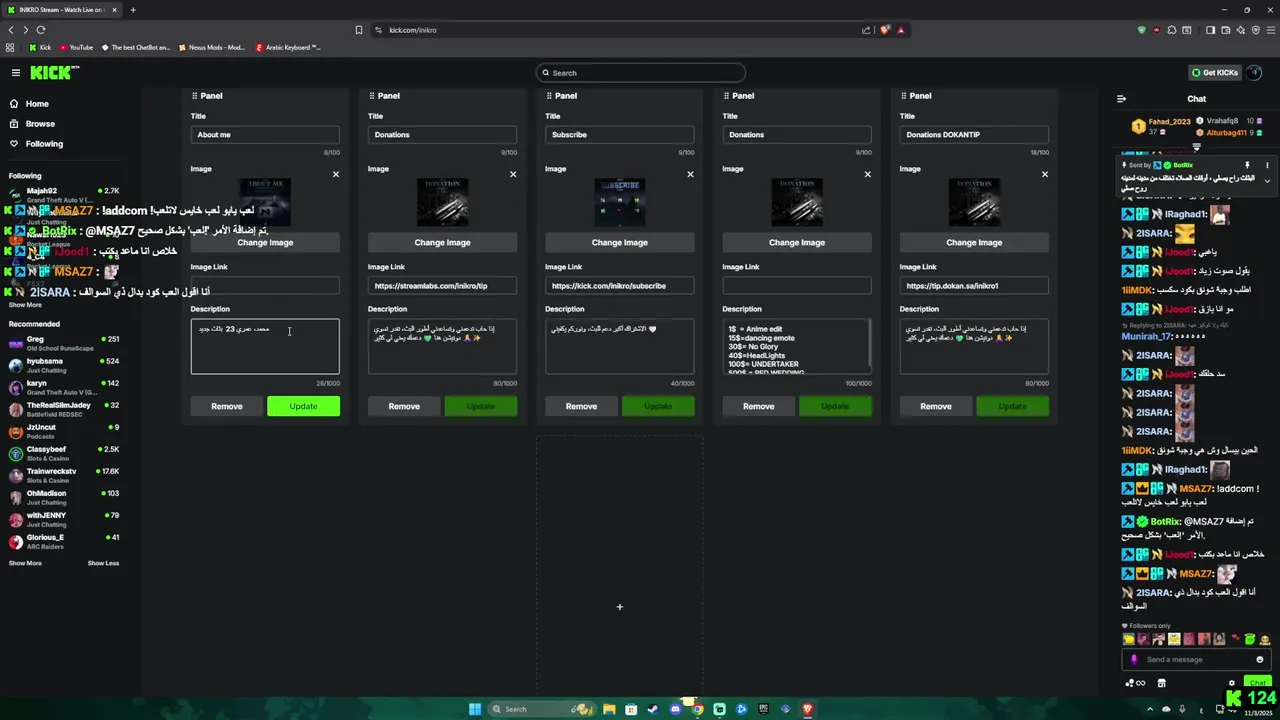Expand the chat leaderboard handle
The image size is (1280, 720).
(x=1196, y=148)
